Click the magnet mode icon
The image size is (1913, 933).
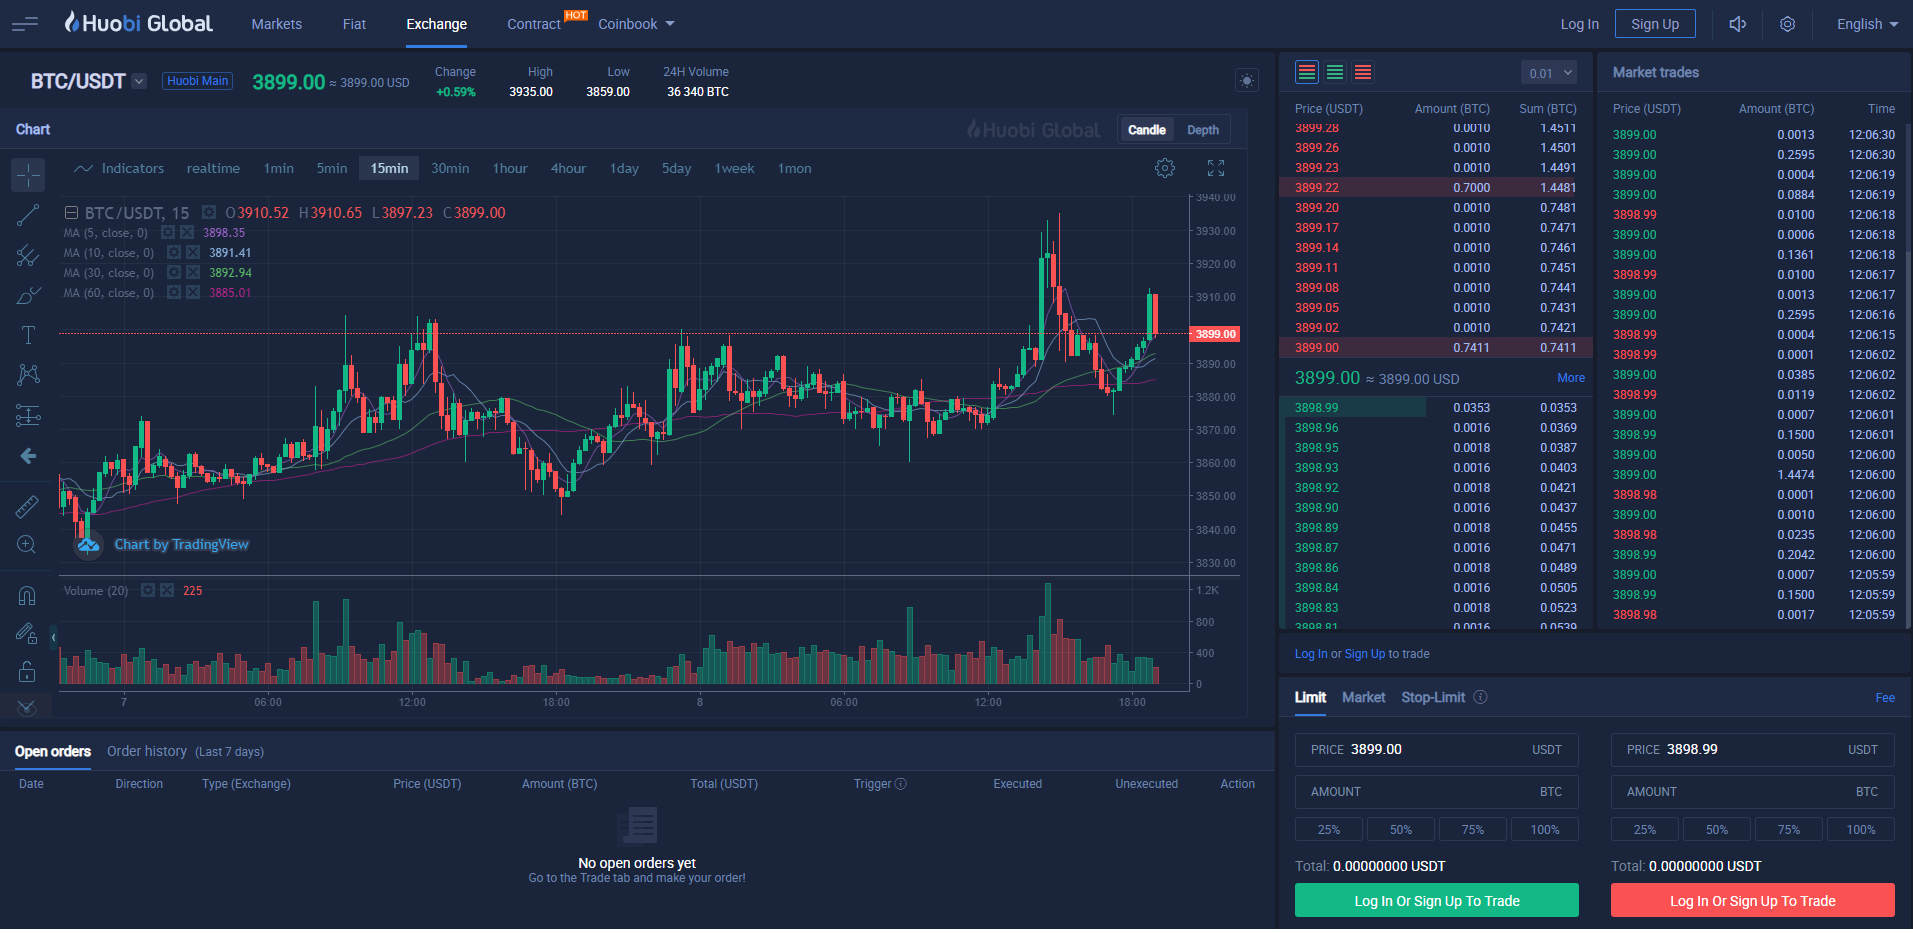pyautogui.click(x=28, y=596)
